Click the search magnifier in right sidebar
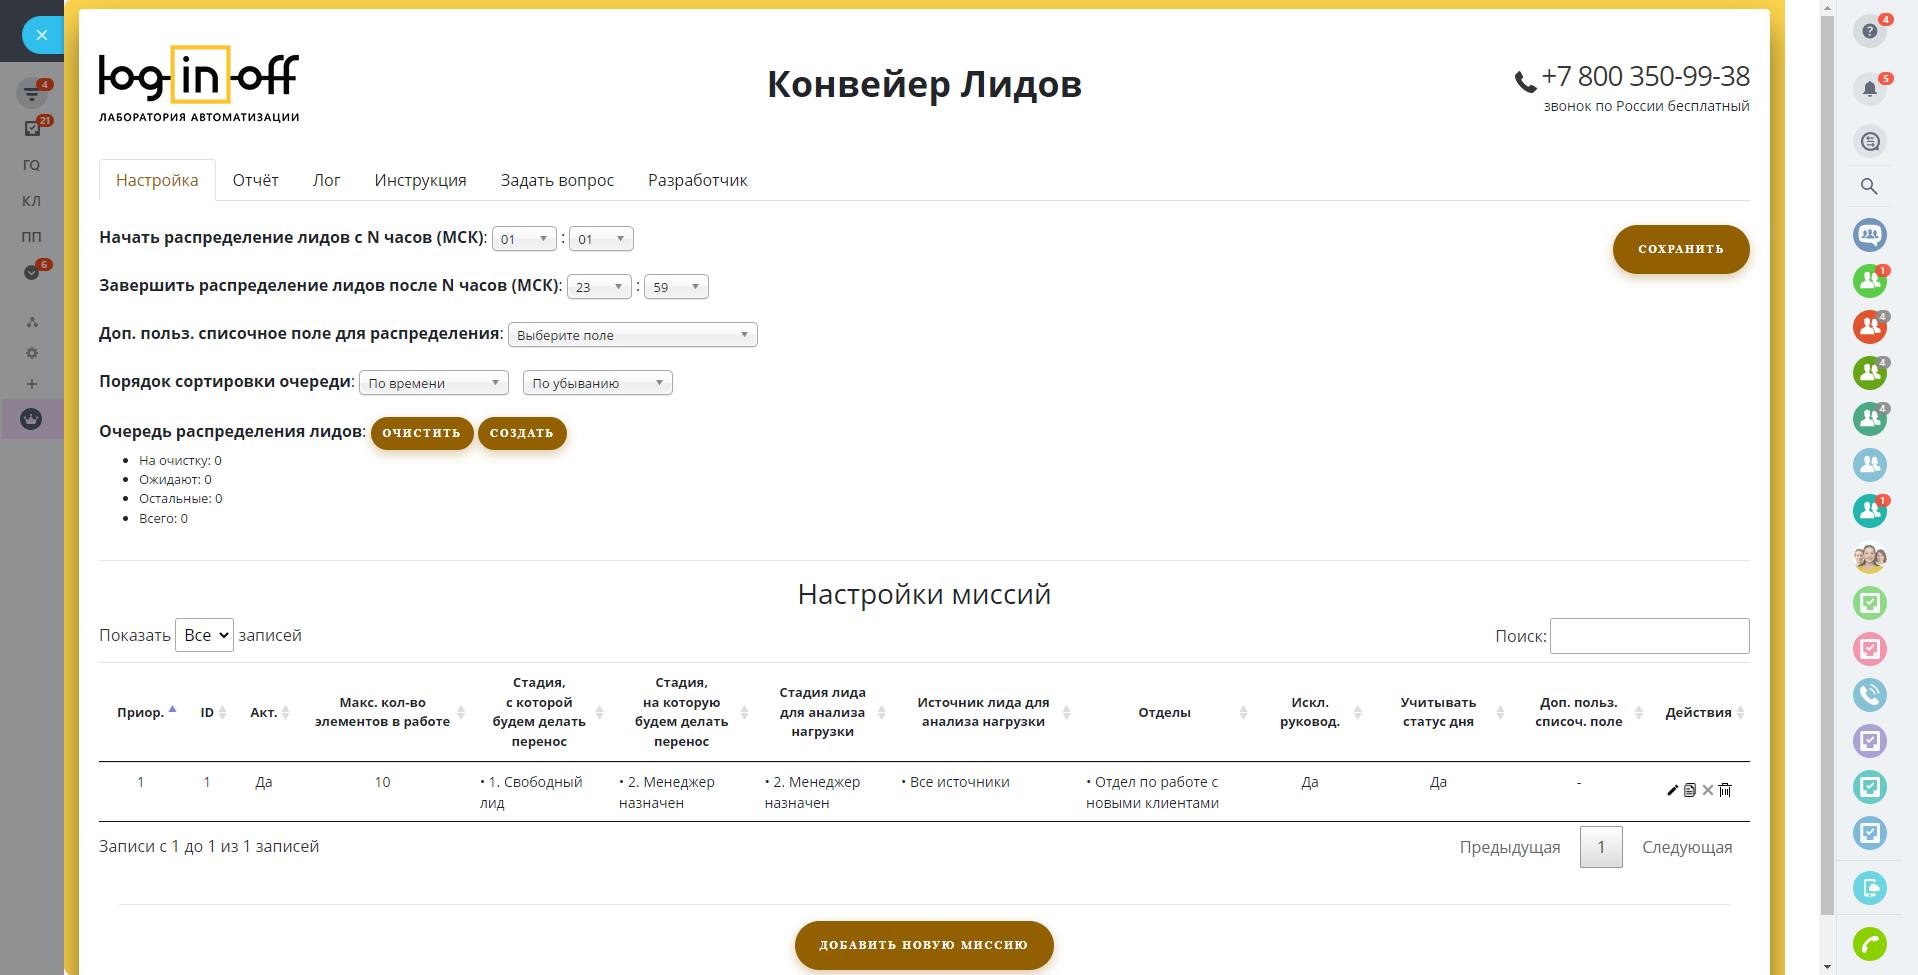 click(x=1869, y=186)
